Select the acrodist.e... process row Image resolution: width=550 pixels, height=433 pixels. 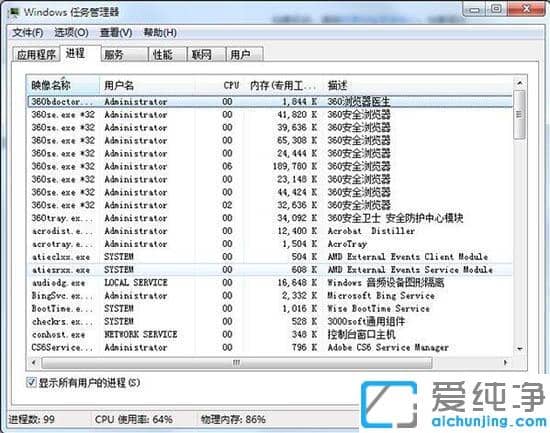coord(270,231)
